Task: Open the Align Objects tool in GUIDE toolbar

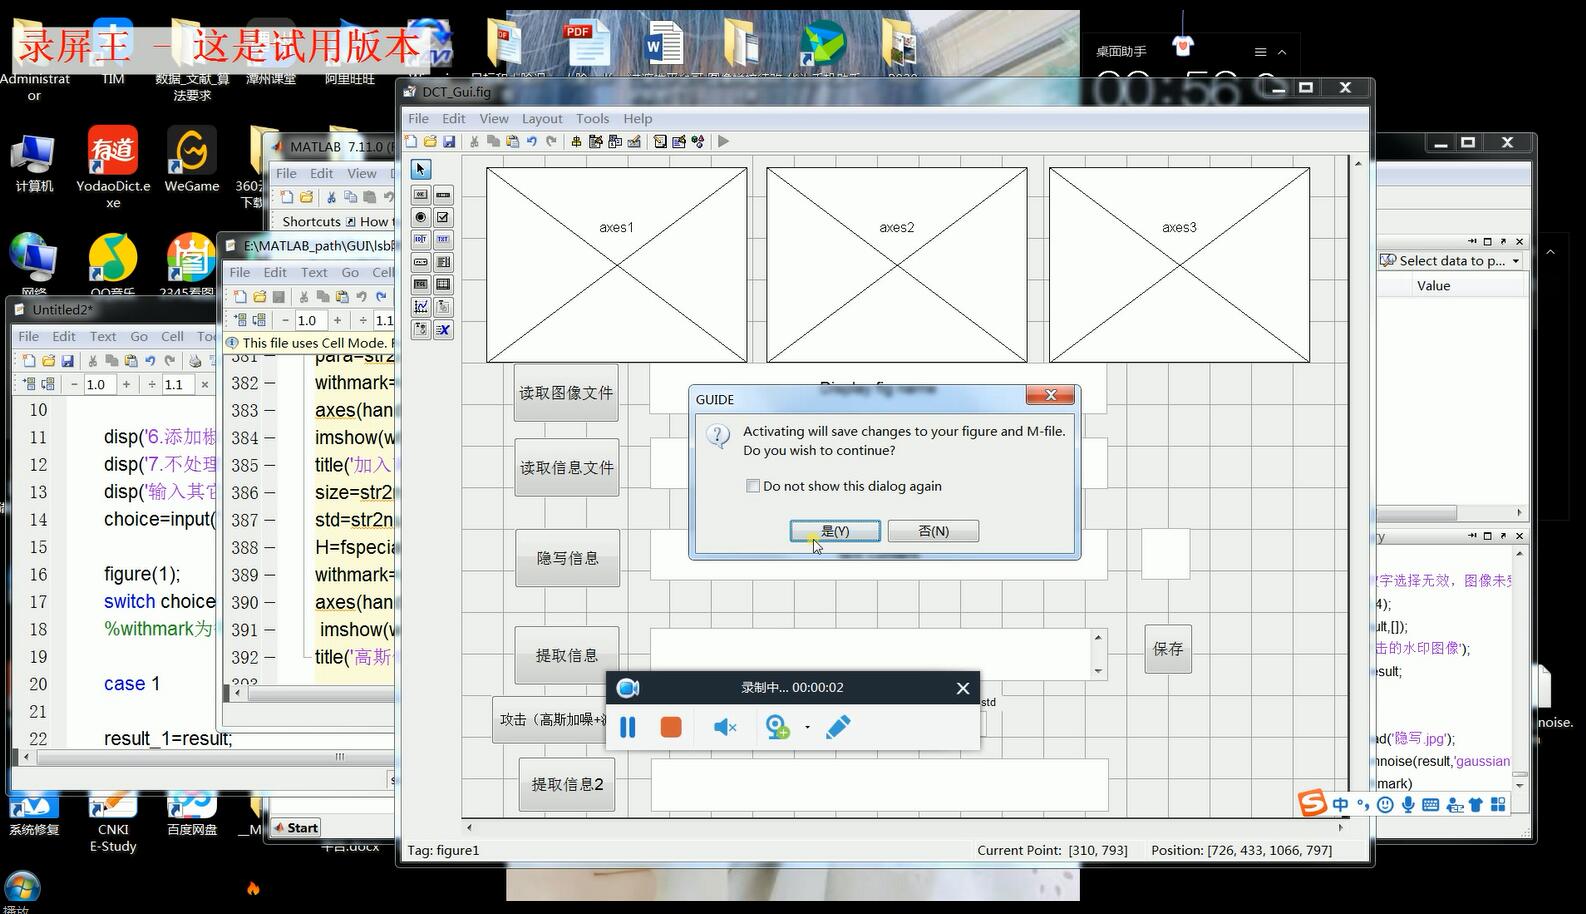Action: (x=576, y=141)
